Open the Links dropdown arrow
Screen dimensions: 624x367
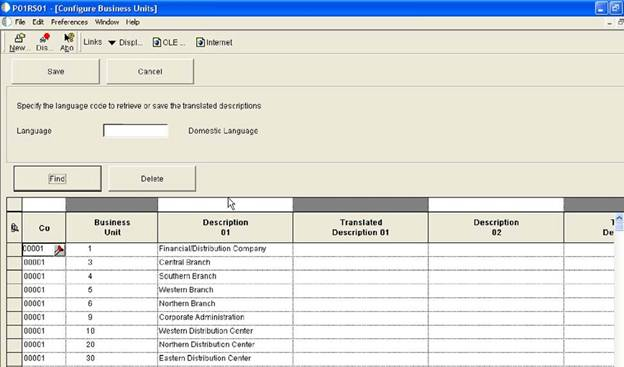pyautogui.click(x=112, y=43)
